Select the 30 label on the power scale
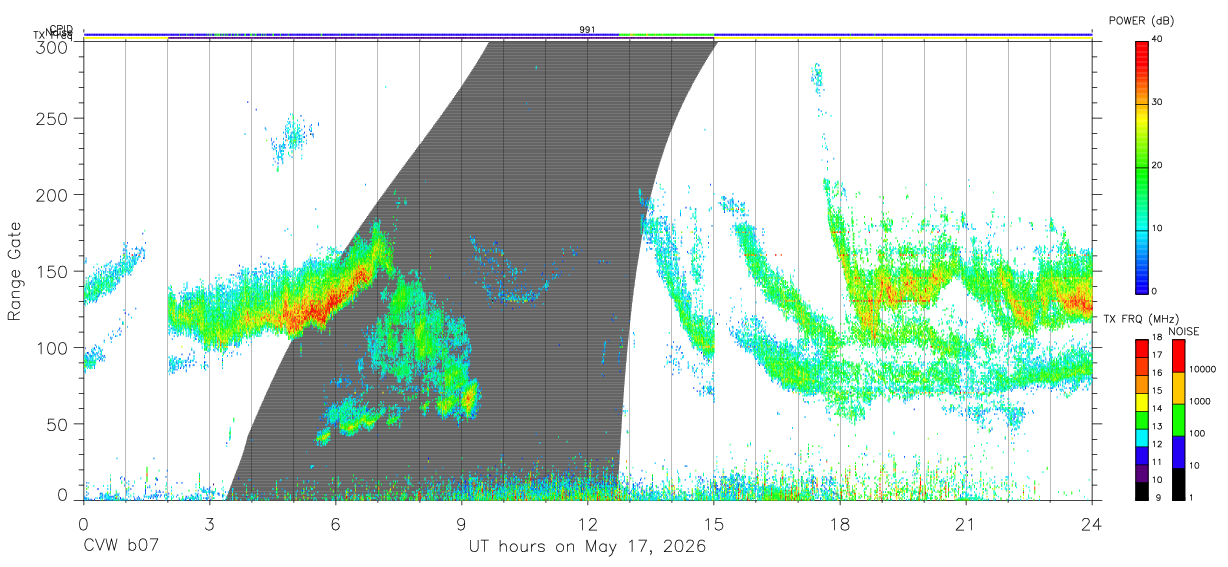 click(x=1157, y=102)
